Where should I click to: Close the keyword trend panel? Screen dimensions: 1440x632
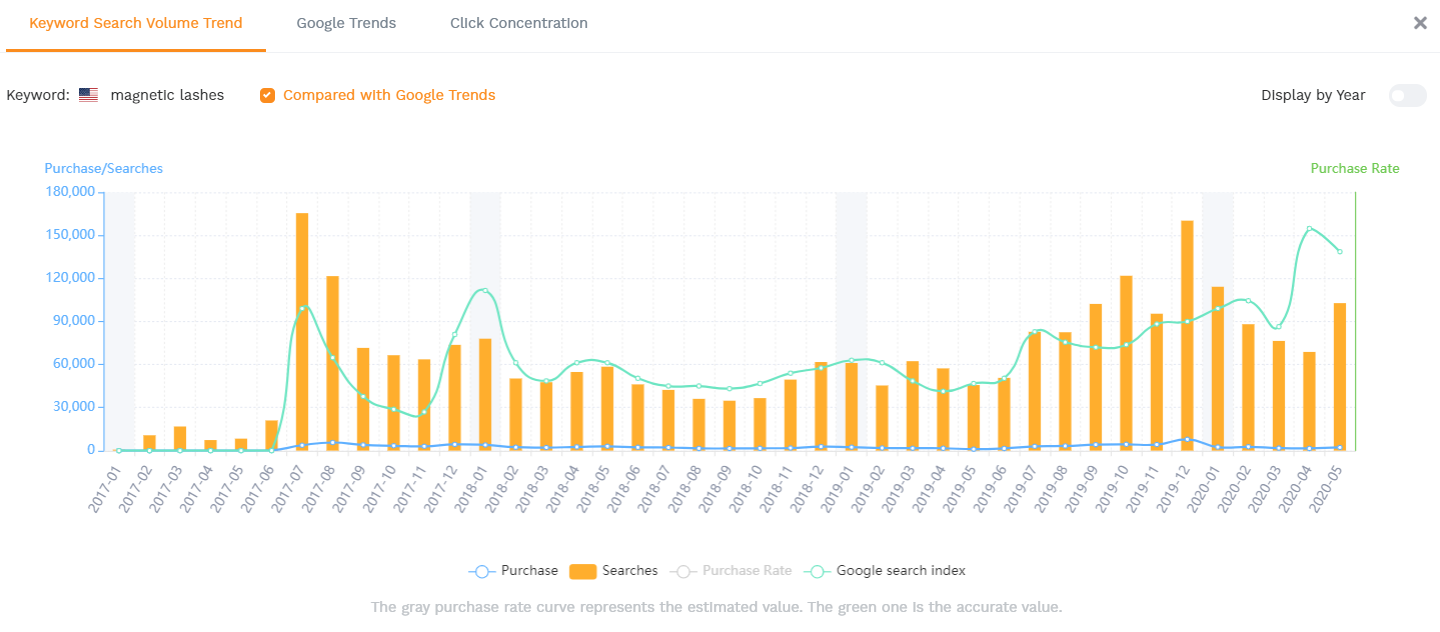click(x=1420, y=23)
